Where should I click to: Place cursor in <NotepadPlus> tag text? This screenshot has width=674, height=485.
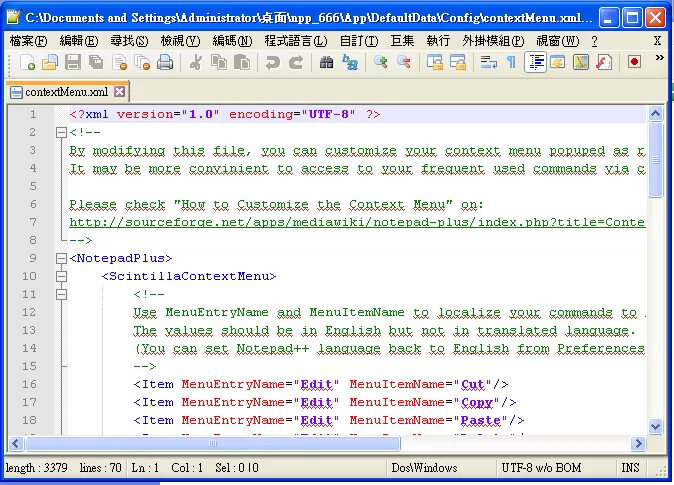click(x=121, y=258)
